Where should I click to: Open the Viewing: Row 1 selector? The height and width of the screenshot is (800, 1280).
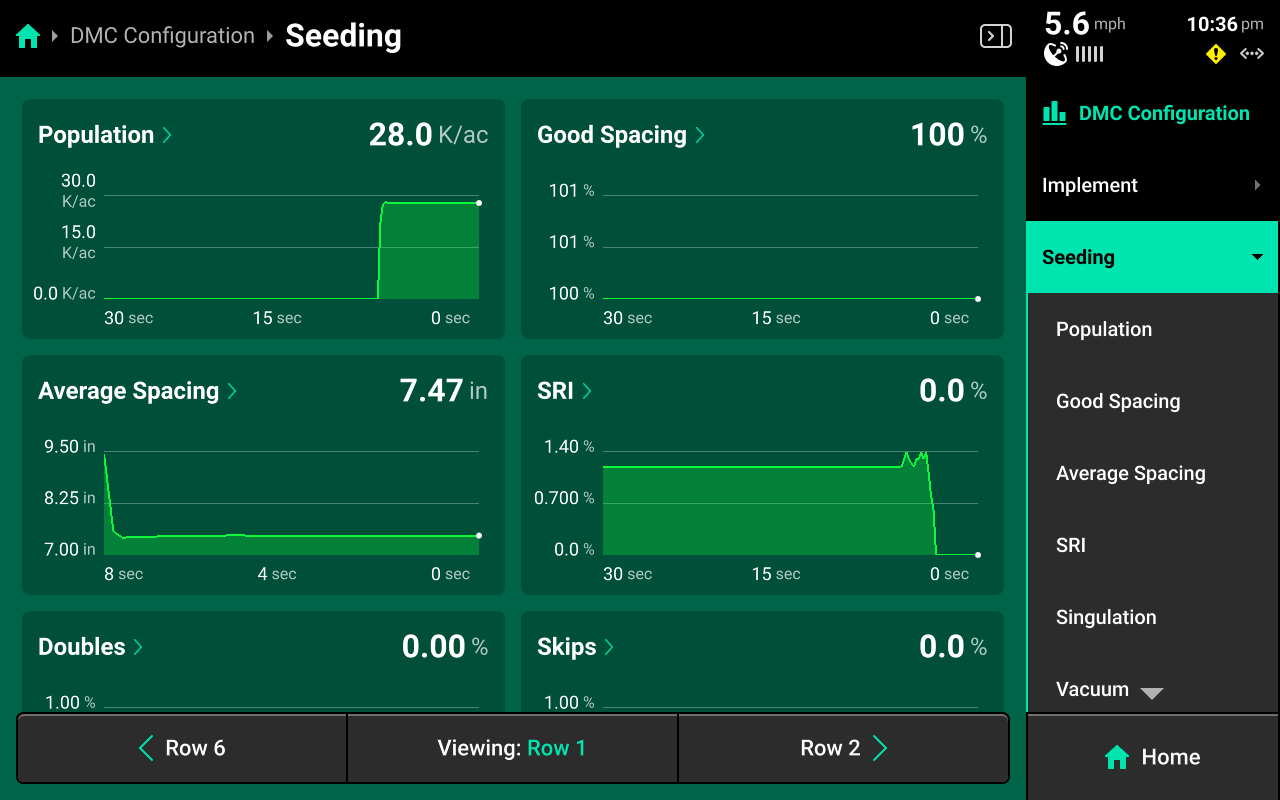(512, 748)
